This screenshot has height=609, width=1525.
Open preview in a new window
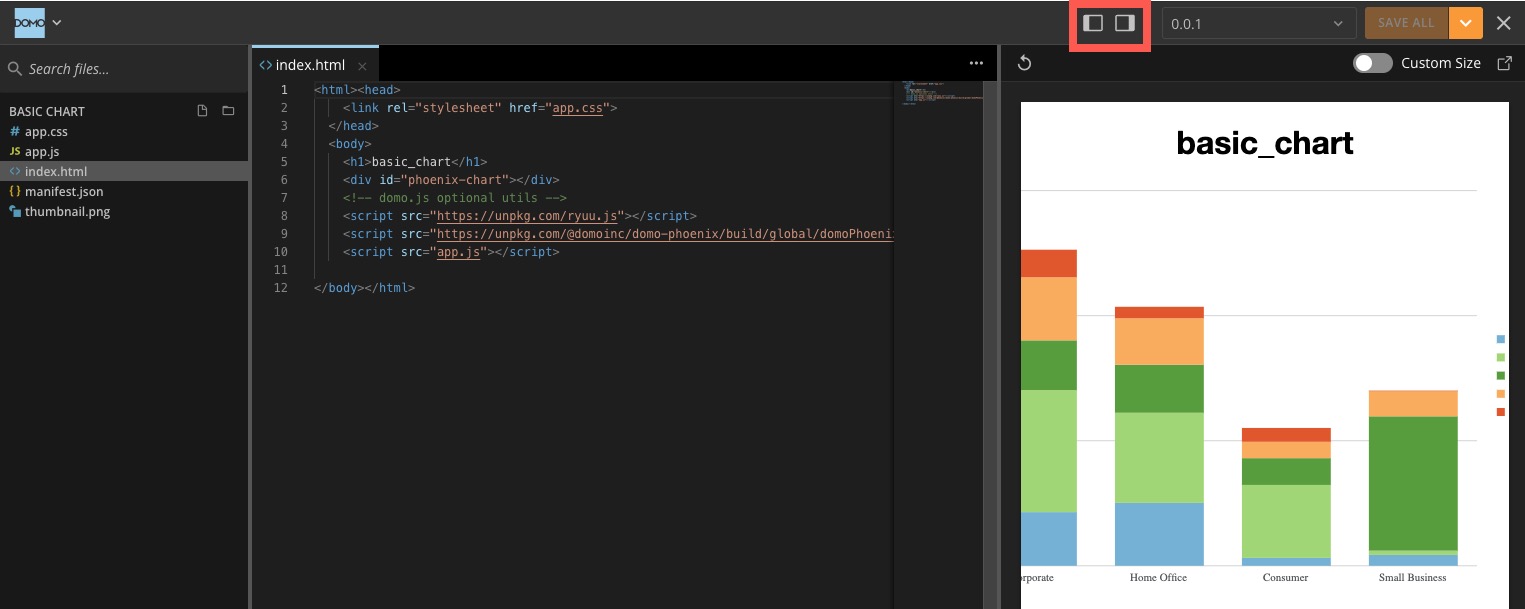point(1505,62)
